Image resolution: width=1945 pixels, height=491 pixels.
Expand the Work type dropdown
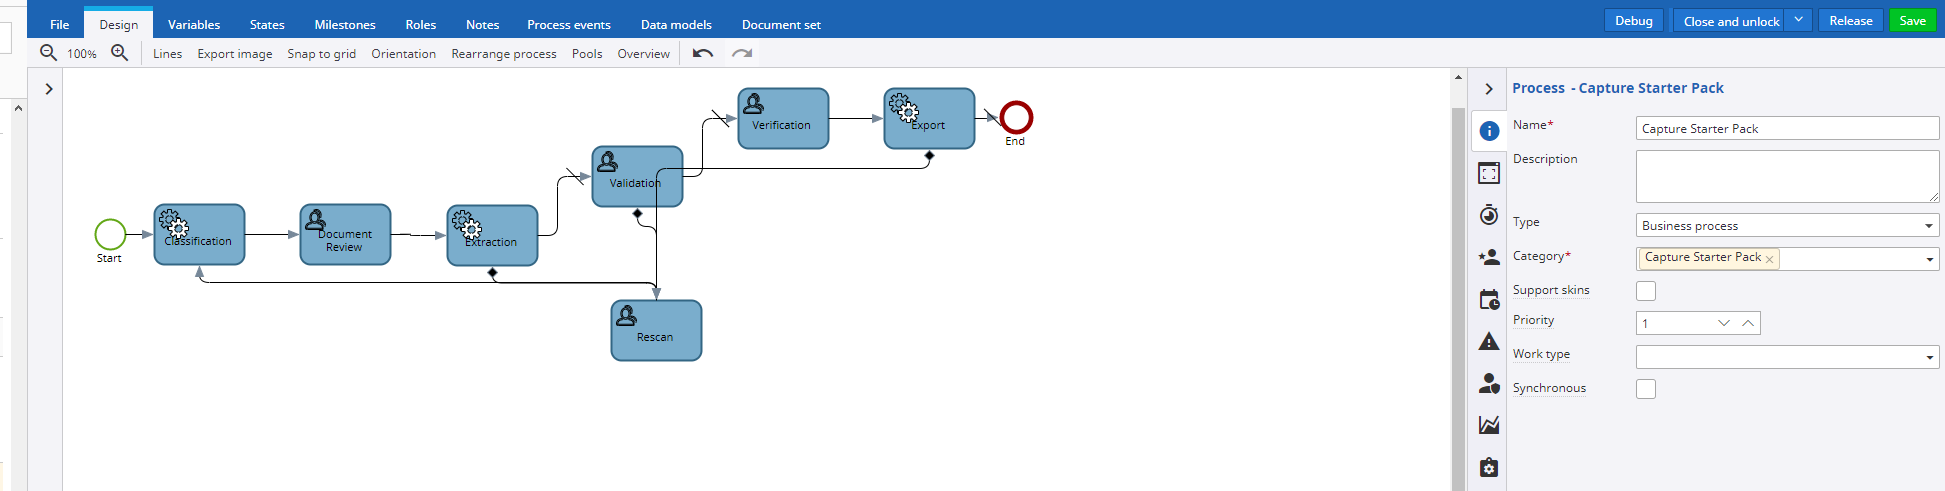click(1787, 357)
